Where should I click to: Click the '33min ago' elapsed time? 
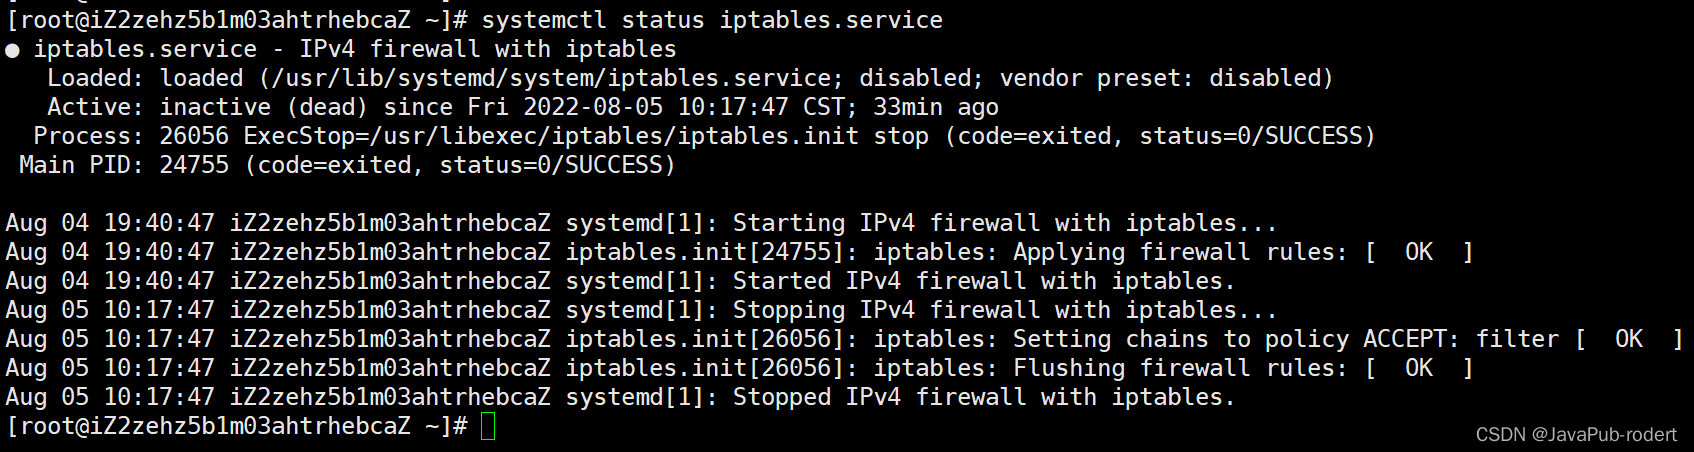pyautogui.click(x=936, y=107)
